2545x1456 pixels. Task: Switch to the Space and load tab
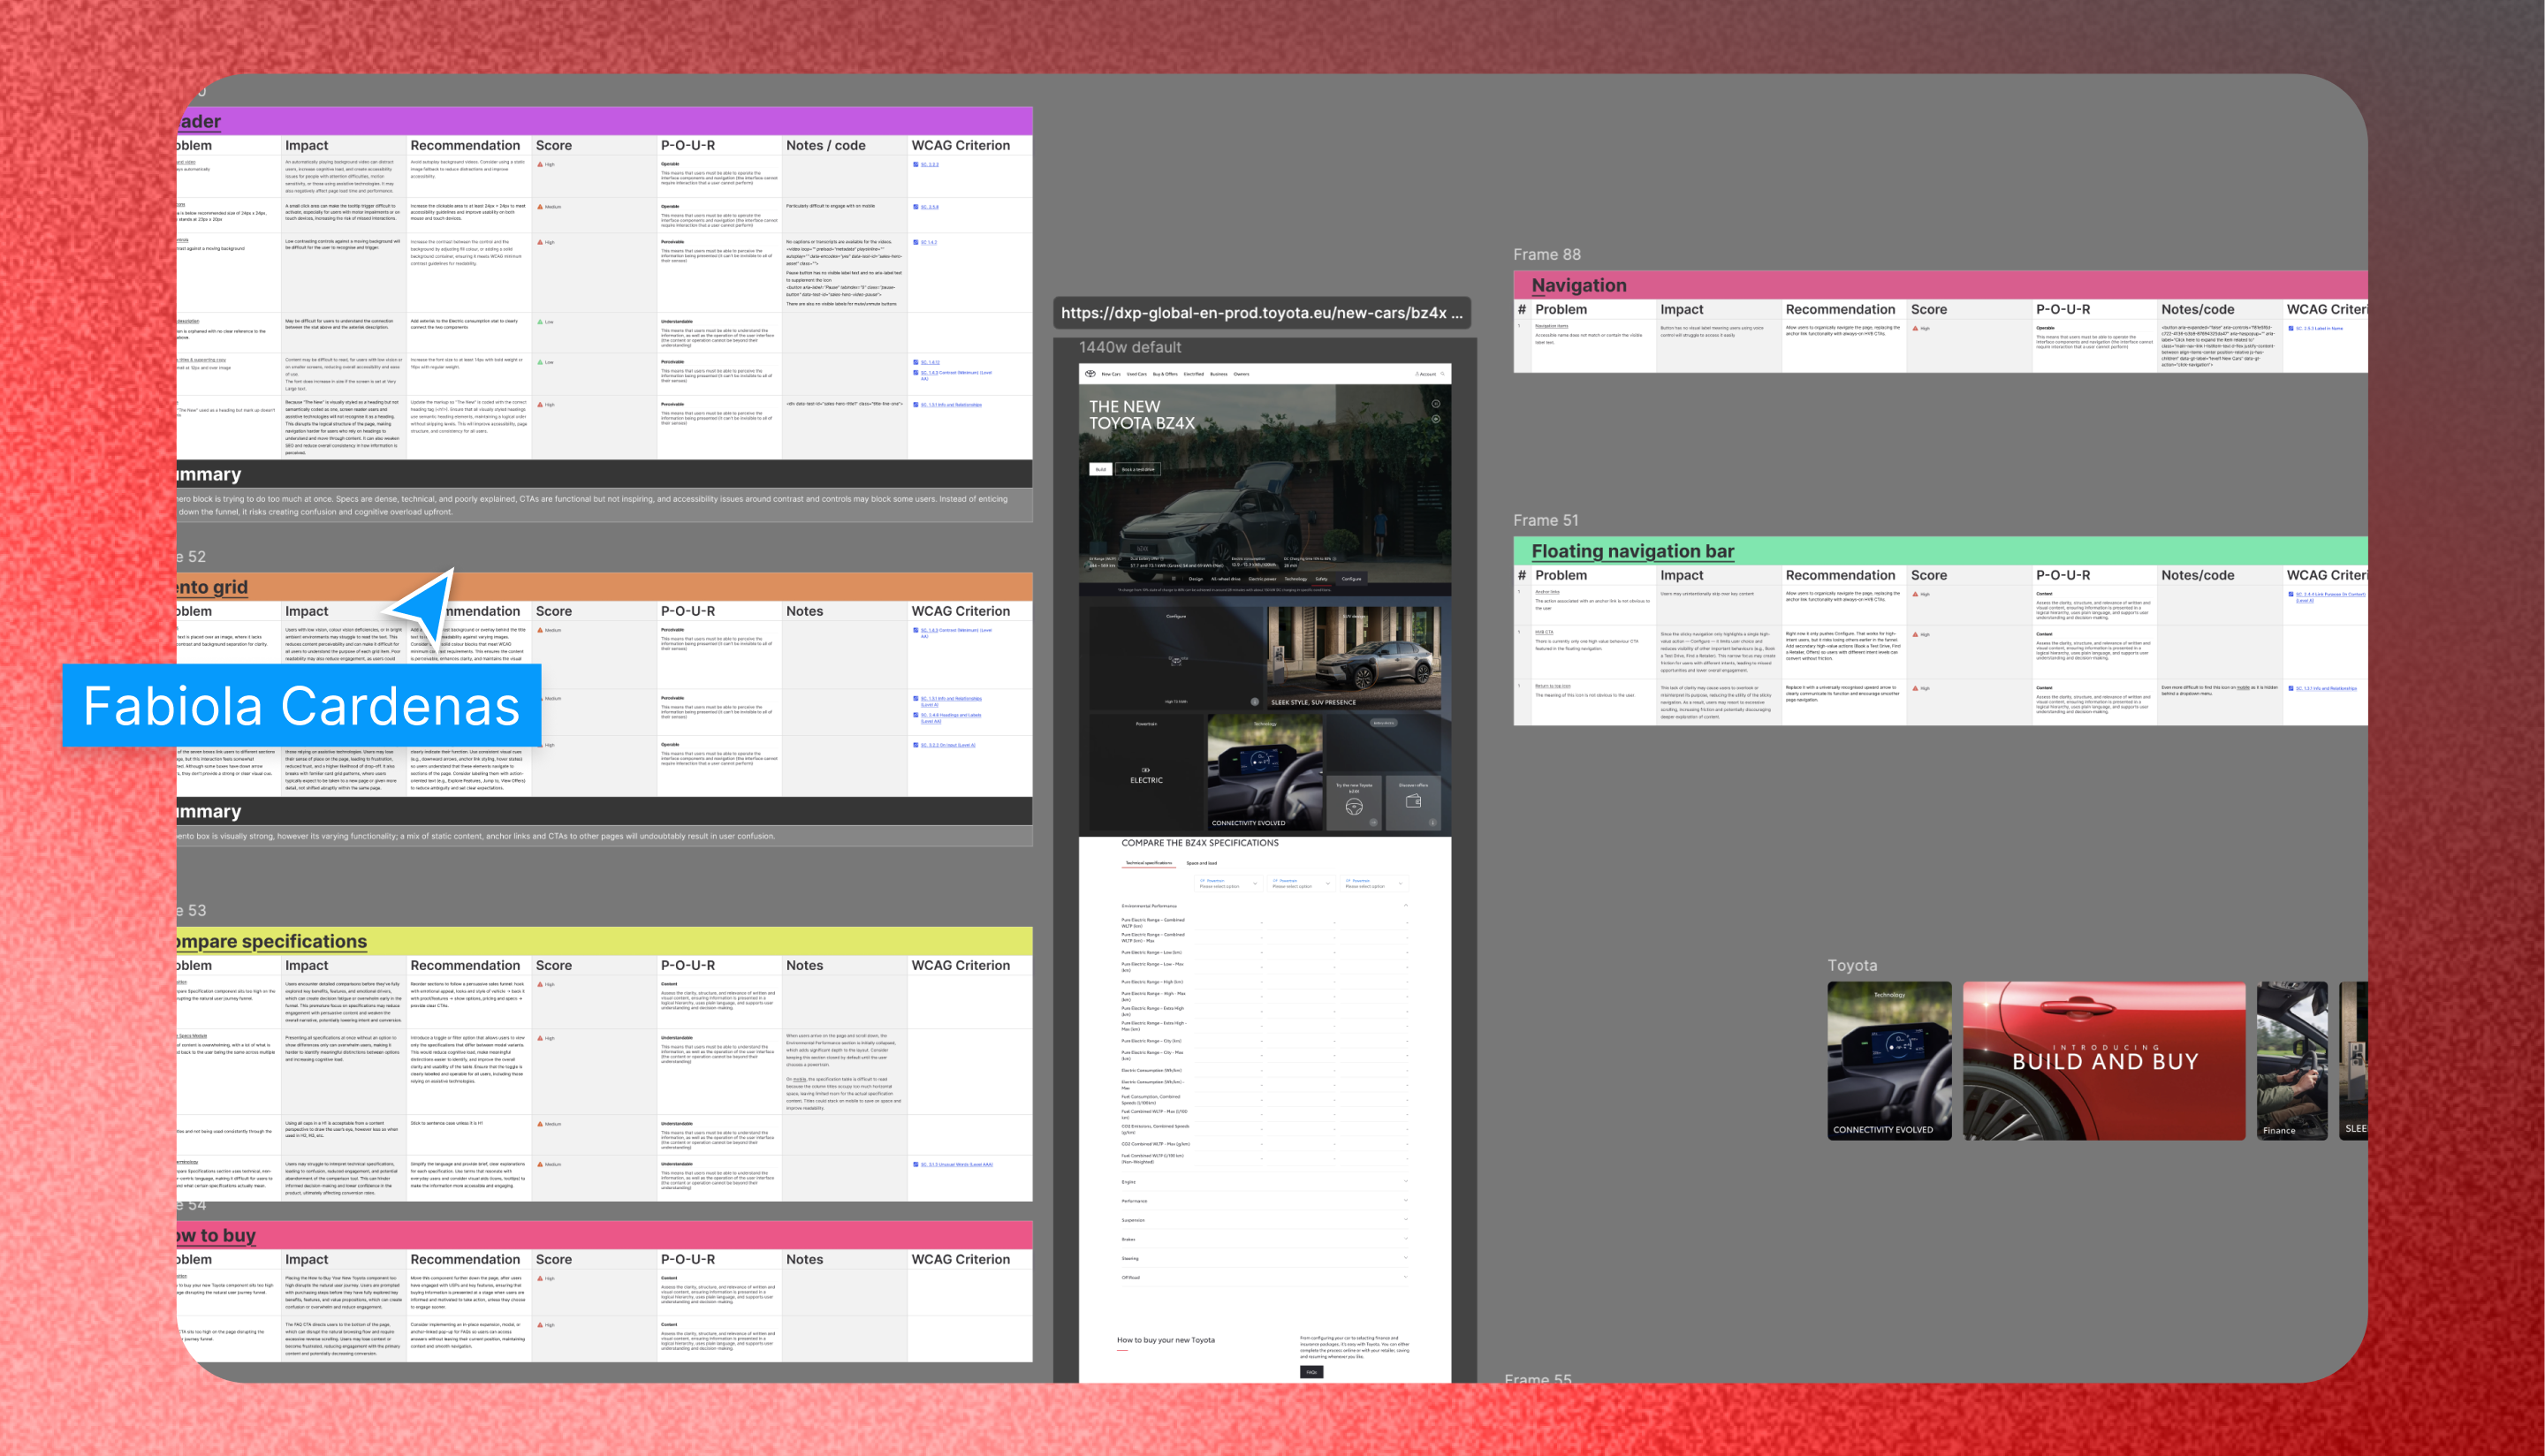tap(1202, 863)
